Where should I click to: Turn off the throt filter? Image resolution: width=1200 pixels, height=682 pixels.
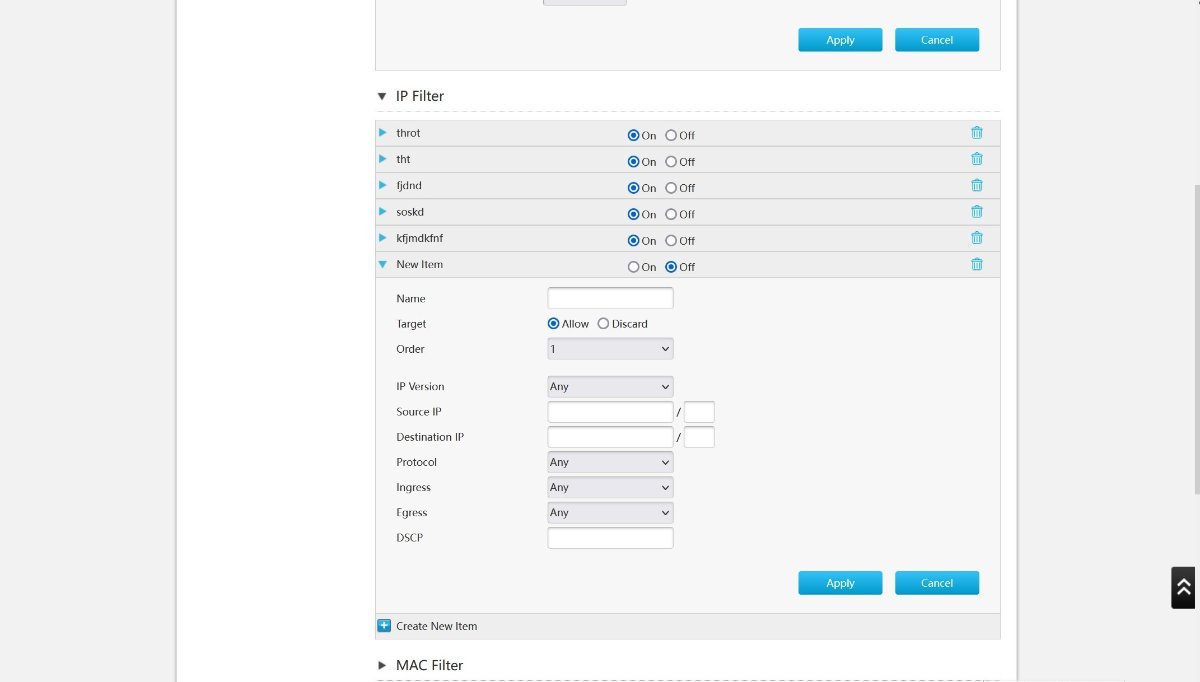[x=671, y=135]
